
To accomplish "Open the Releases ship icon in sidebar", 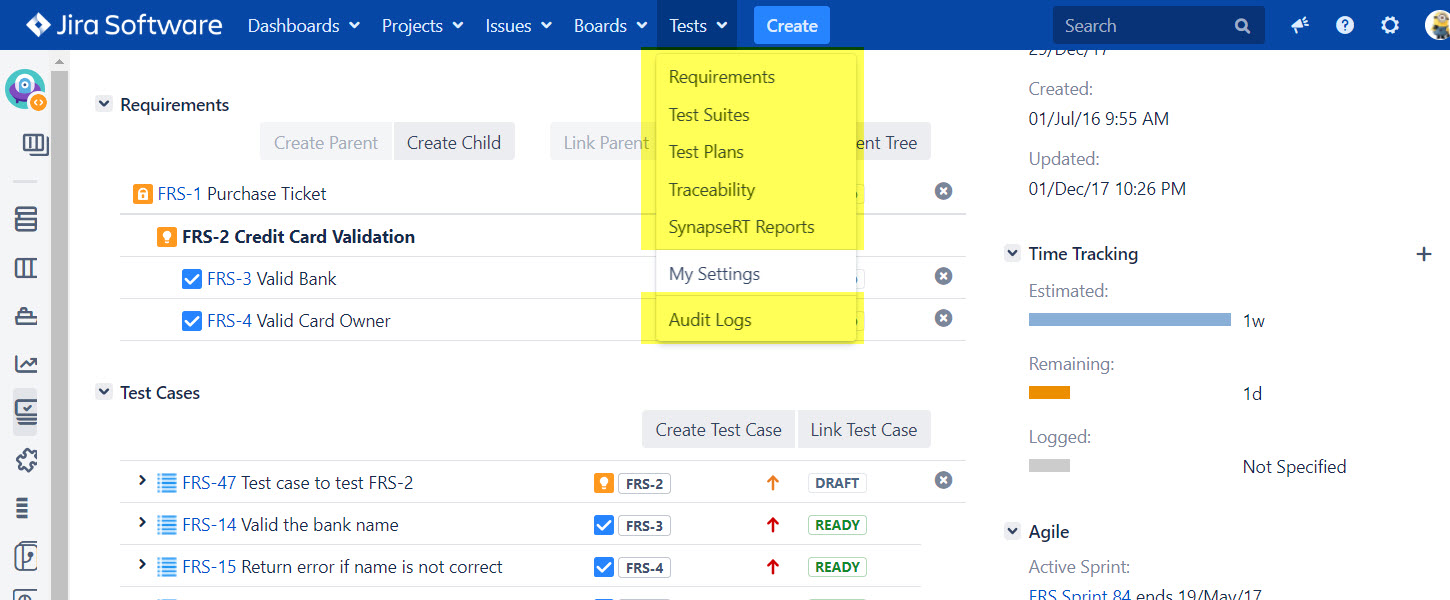I will (x=26, y=316).
